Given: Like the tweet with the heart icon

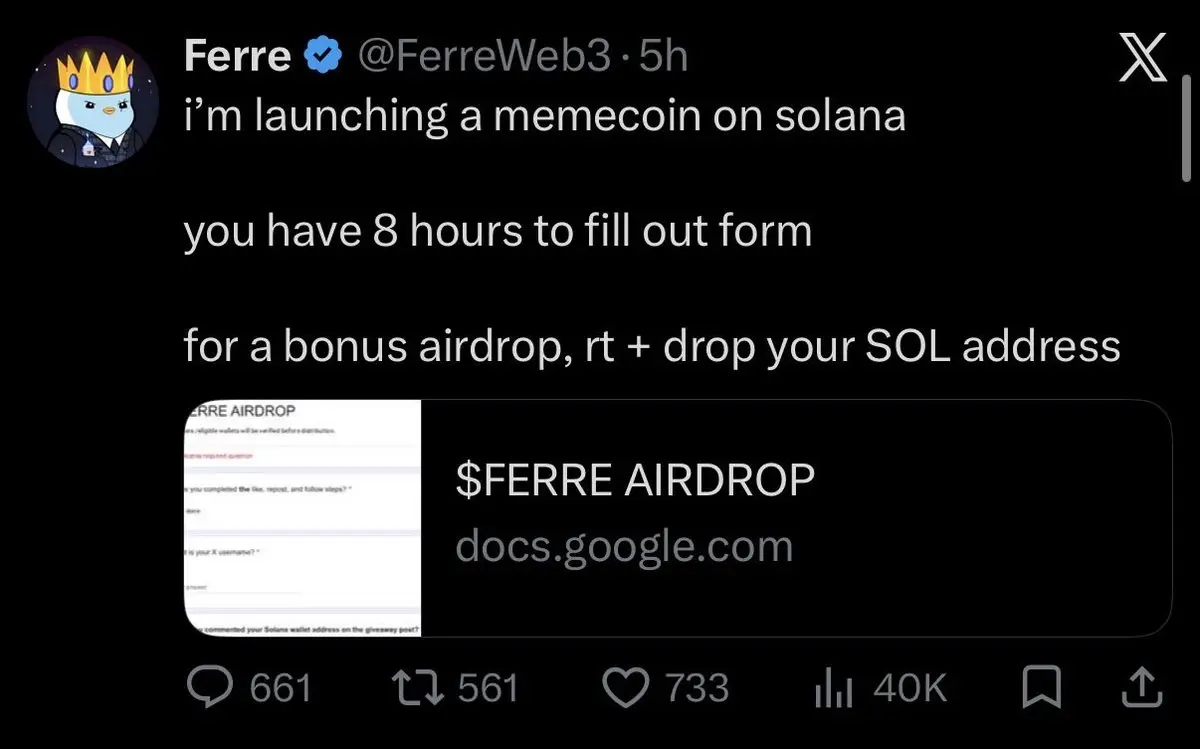Looking at the screenshot, I should pos(626,688).
